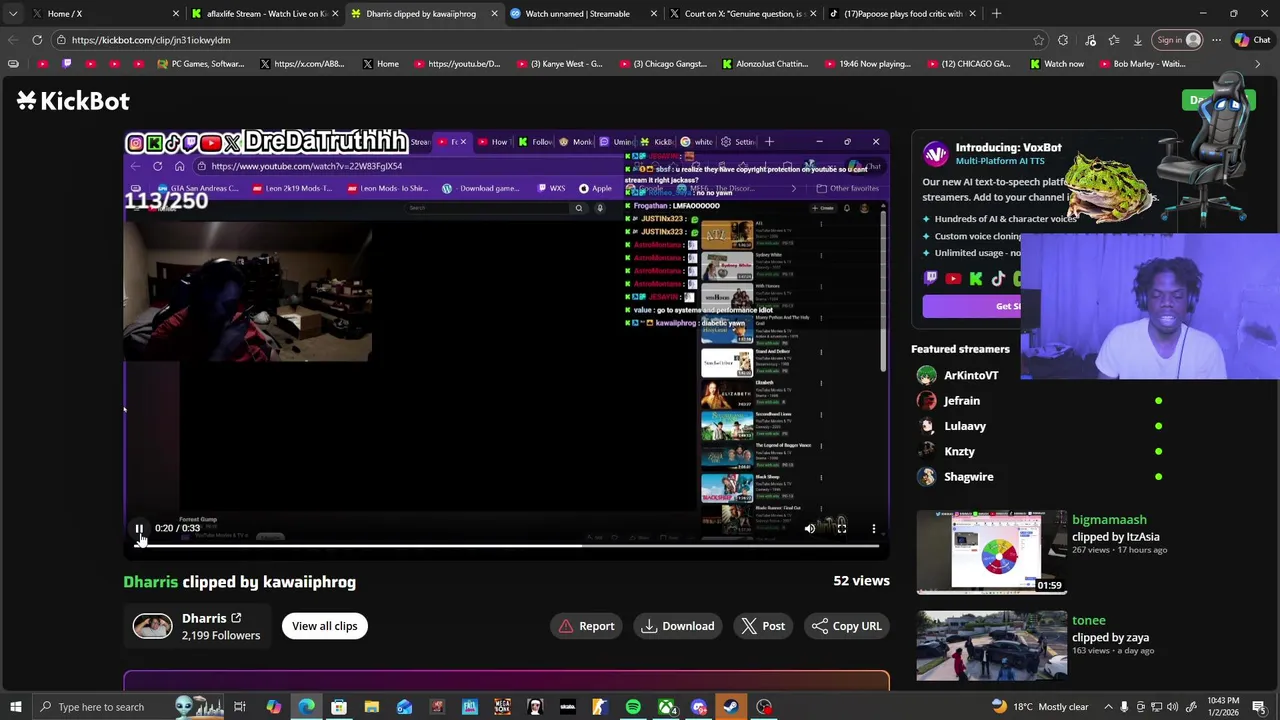Report this clip
Image resolution: width=1280 pixels, height=720 pixels.
point(587,626)
